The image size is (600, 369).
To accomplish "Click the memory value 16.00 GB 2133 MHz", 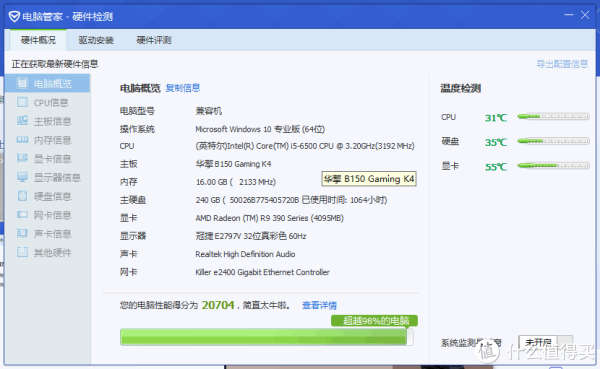I will coord(236,182).
